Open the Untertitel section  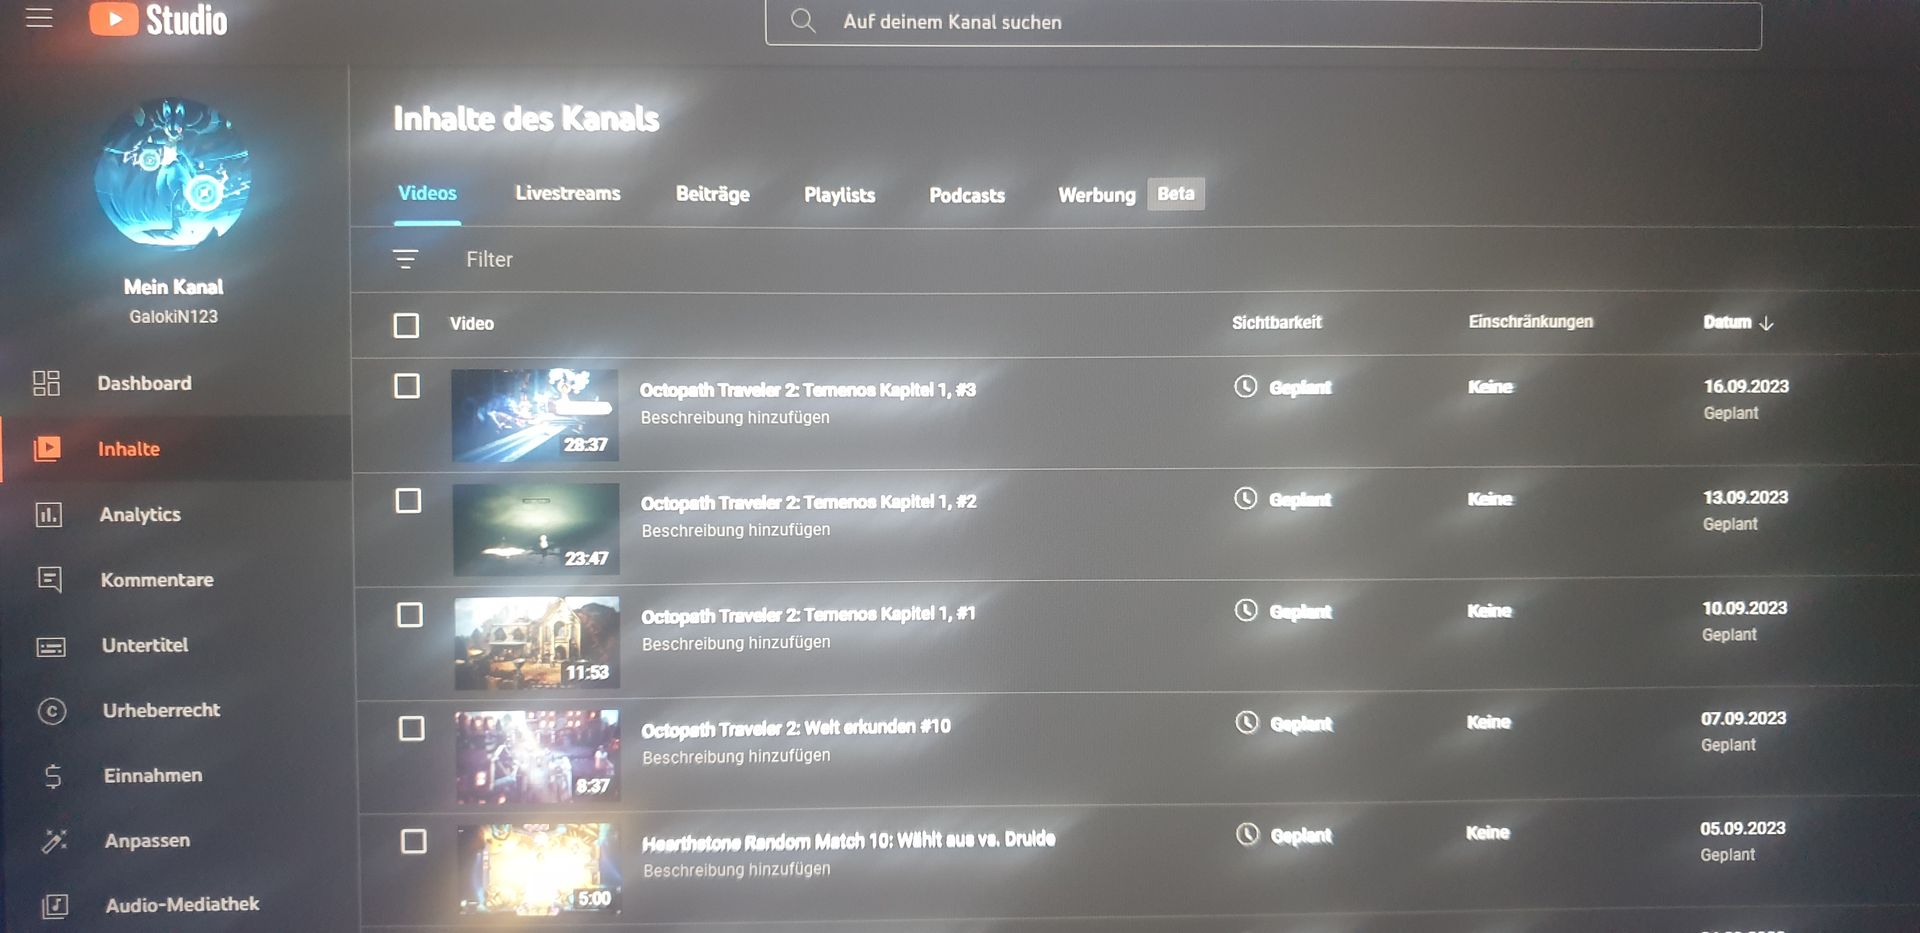(145, 645)
